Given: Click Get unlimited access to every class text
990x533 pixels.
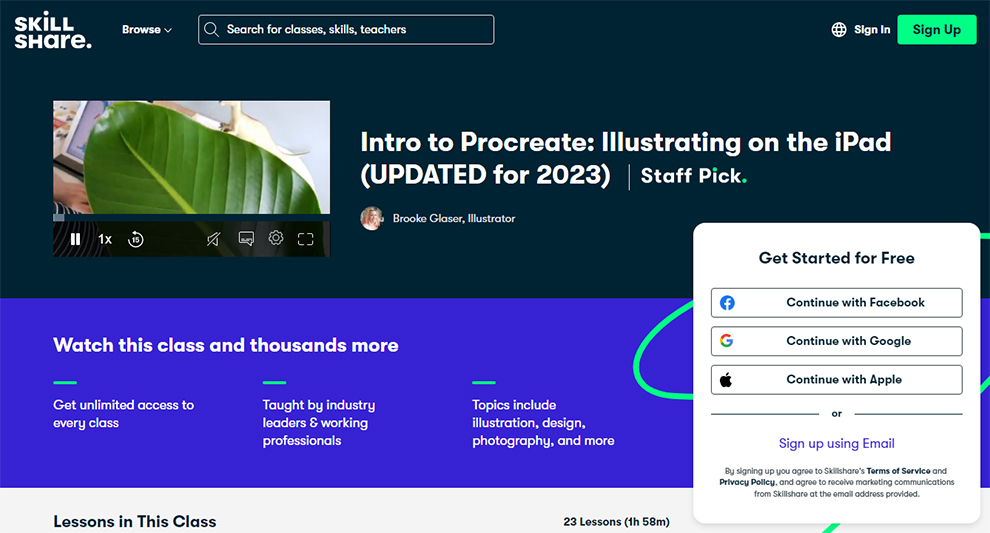Looking at the screenshot, I should pos(124,414).
